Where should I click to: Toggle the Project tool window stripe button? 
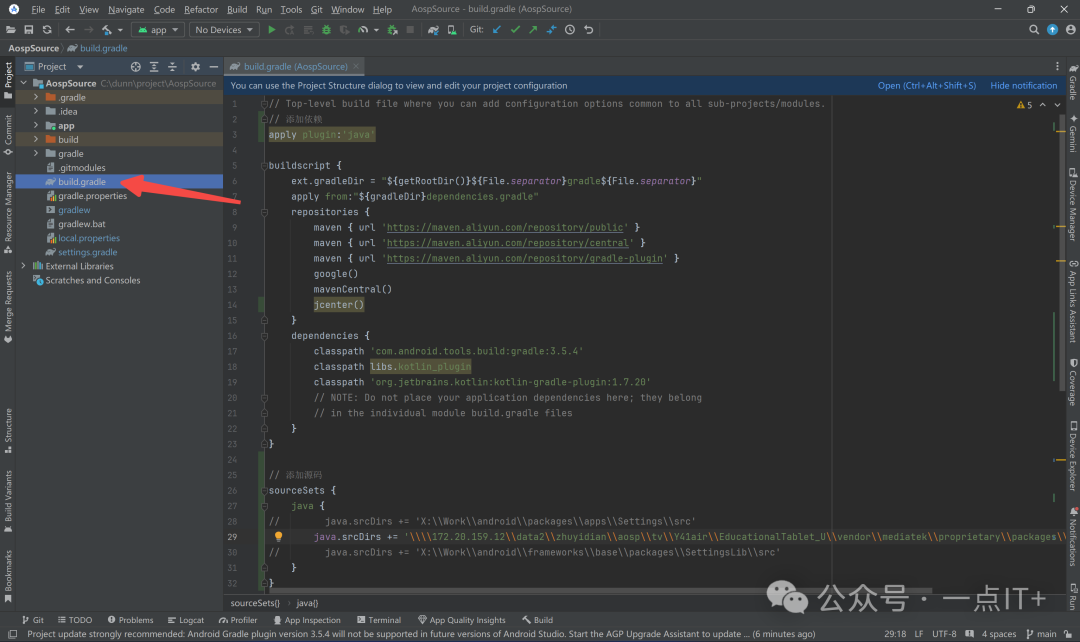(8, 80)
